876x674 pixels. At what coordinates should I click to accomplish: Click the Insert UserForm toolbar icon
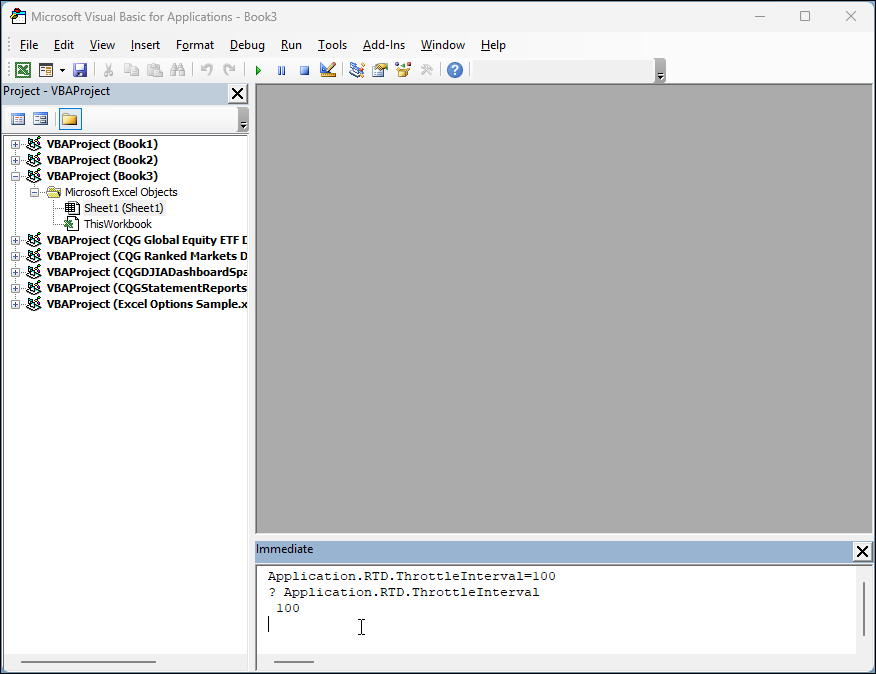(x=46, y=70)
